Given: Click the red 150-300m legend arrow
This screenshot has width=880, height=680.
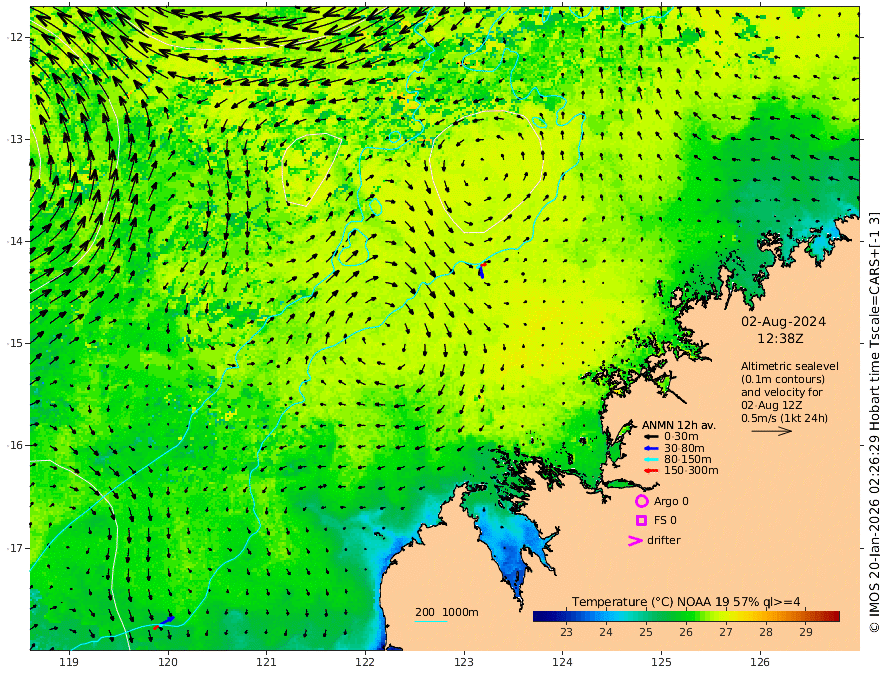Looking at the screenshot, I should click(651, 471).
